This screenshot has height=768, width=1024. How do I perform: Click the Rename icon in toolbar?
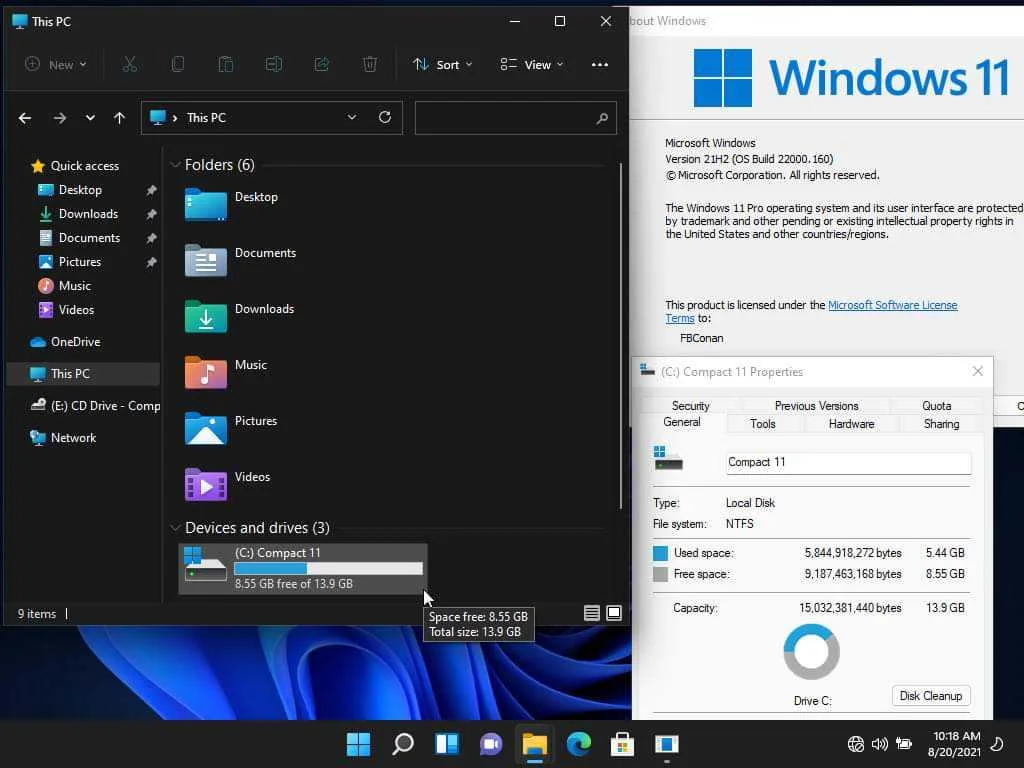pyautogui.click(x=274, y=64)
